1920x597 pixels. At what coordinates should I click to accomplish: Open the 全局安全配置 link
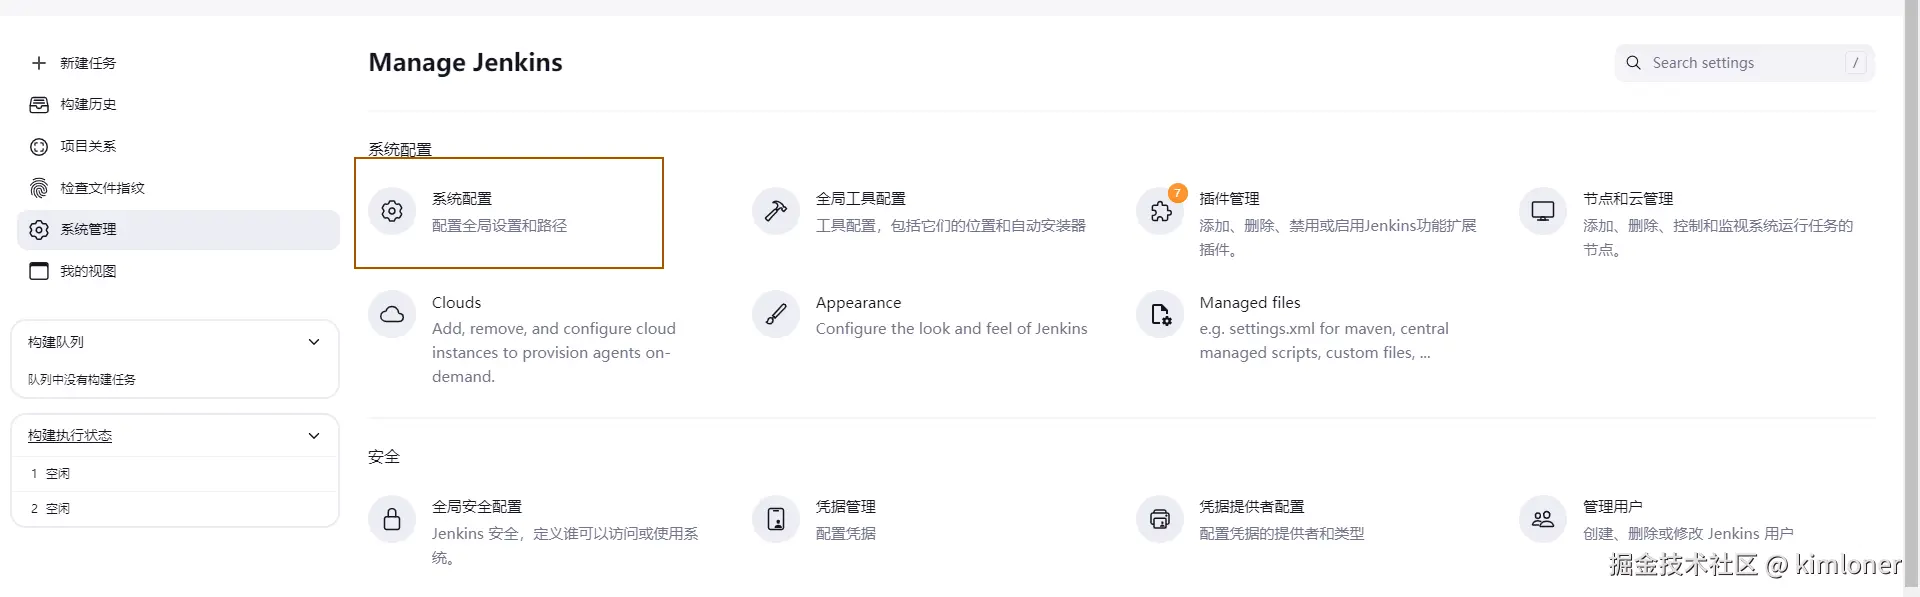477,507
